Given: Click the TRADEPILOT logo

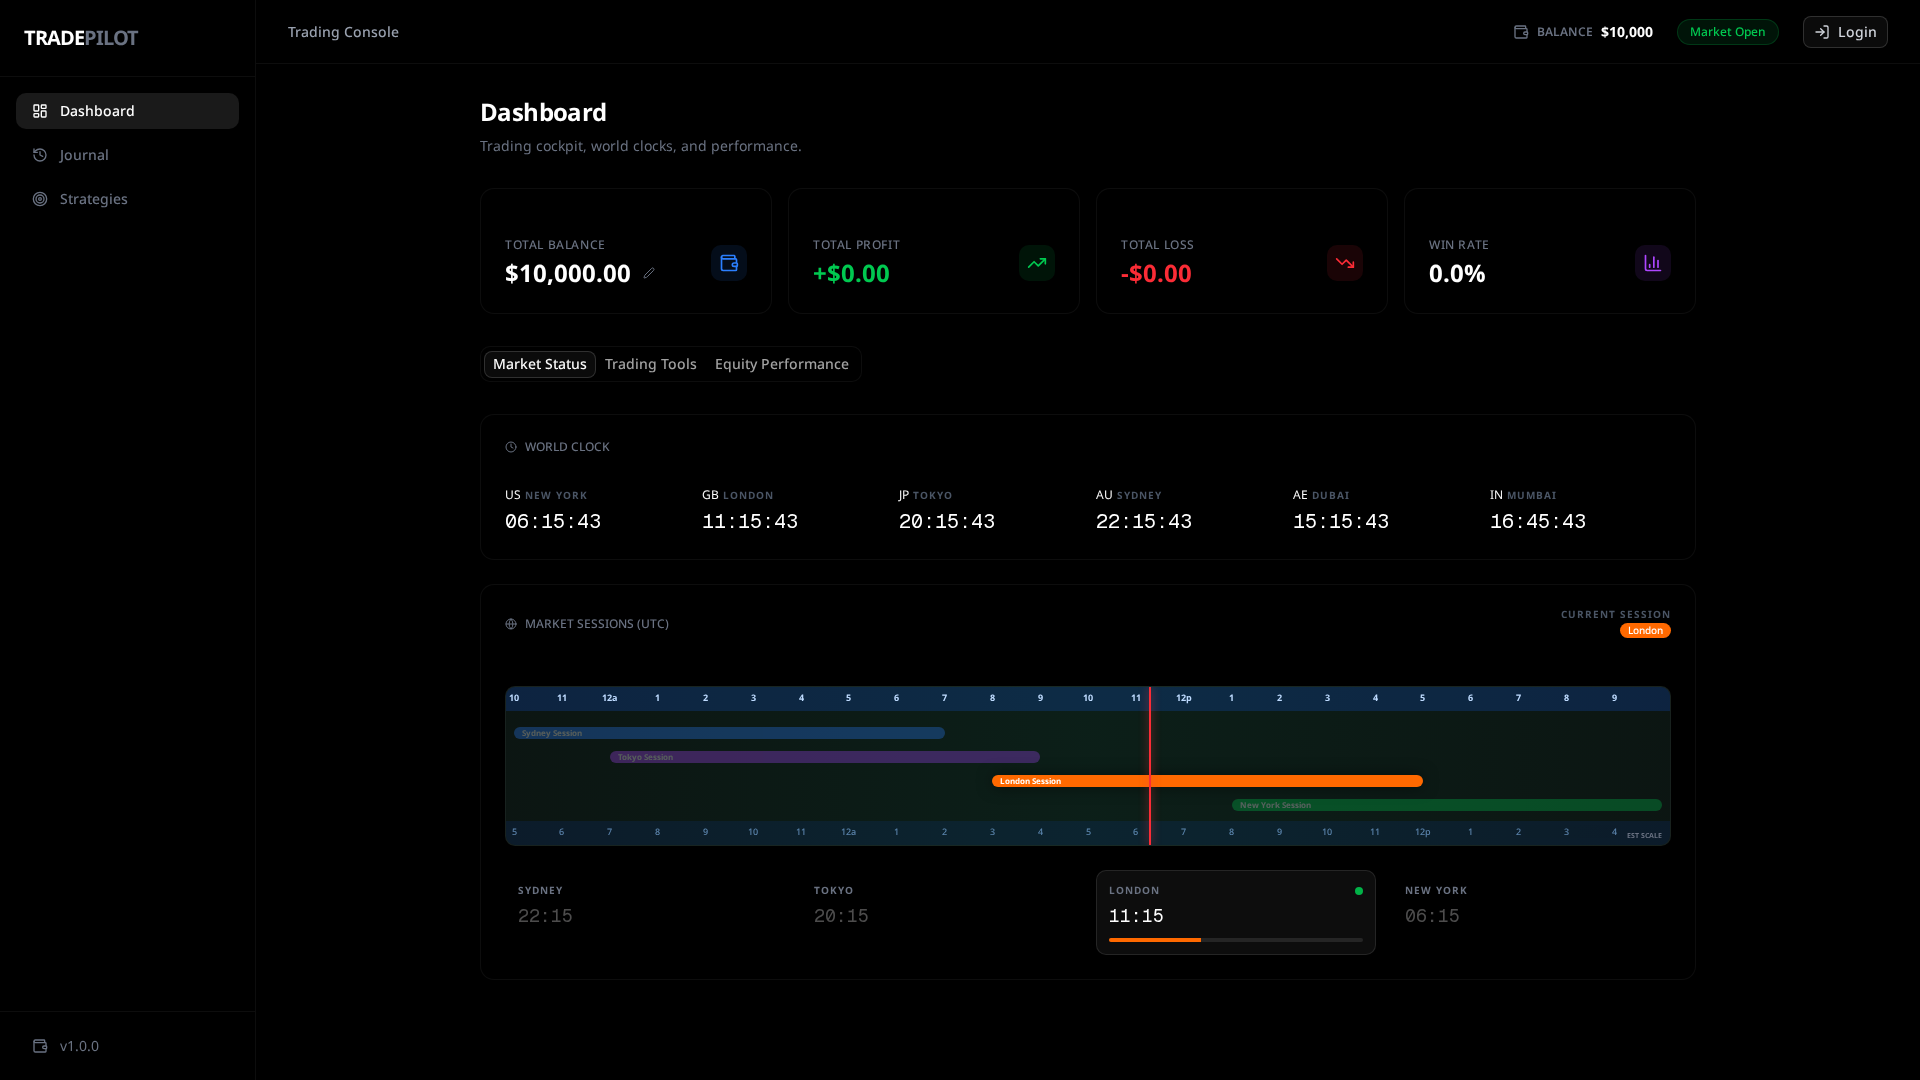Looking at the screenshot, I should click(x=81, y=38).
